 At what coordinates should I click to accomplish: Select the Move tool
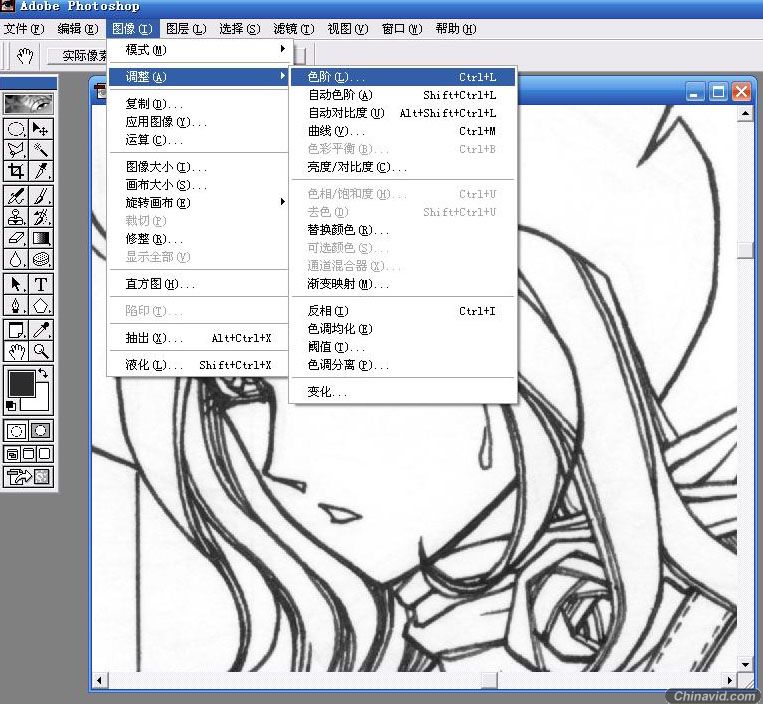click(40, 129)
